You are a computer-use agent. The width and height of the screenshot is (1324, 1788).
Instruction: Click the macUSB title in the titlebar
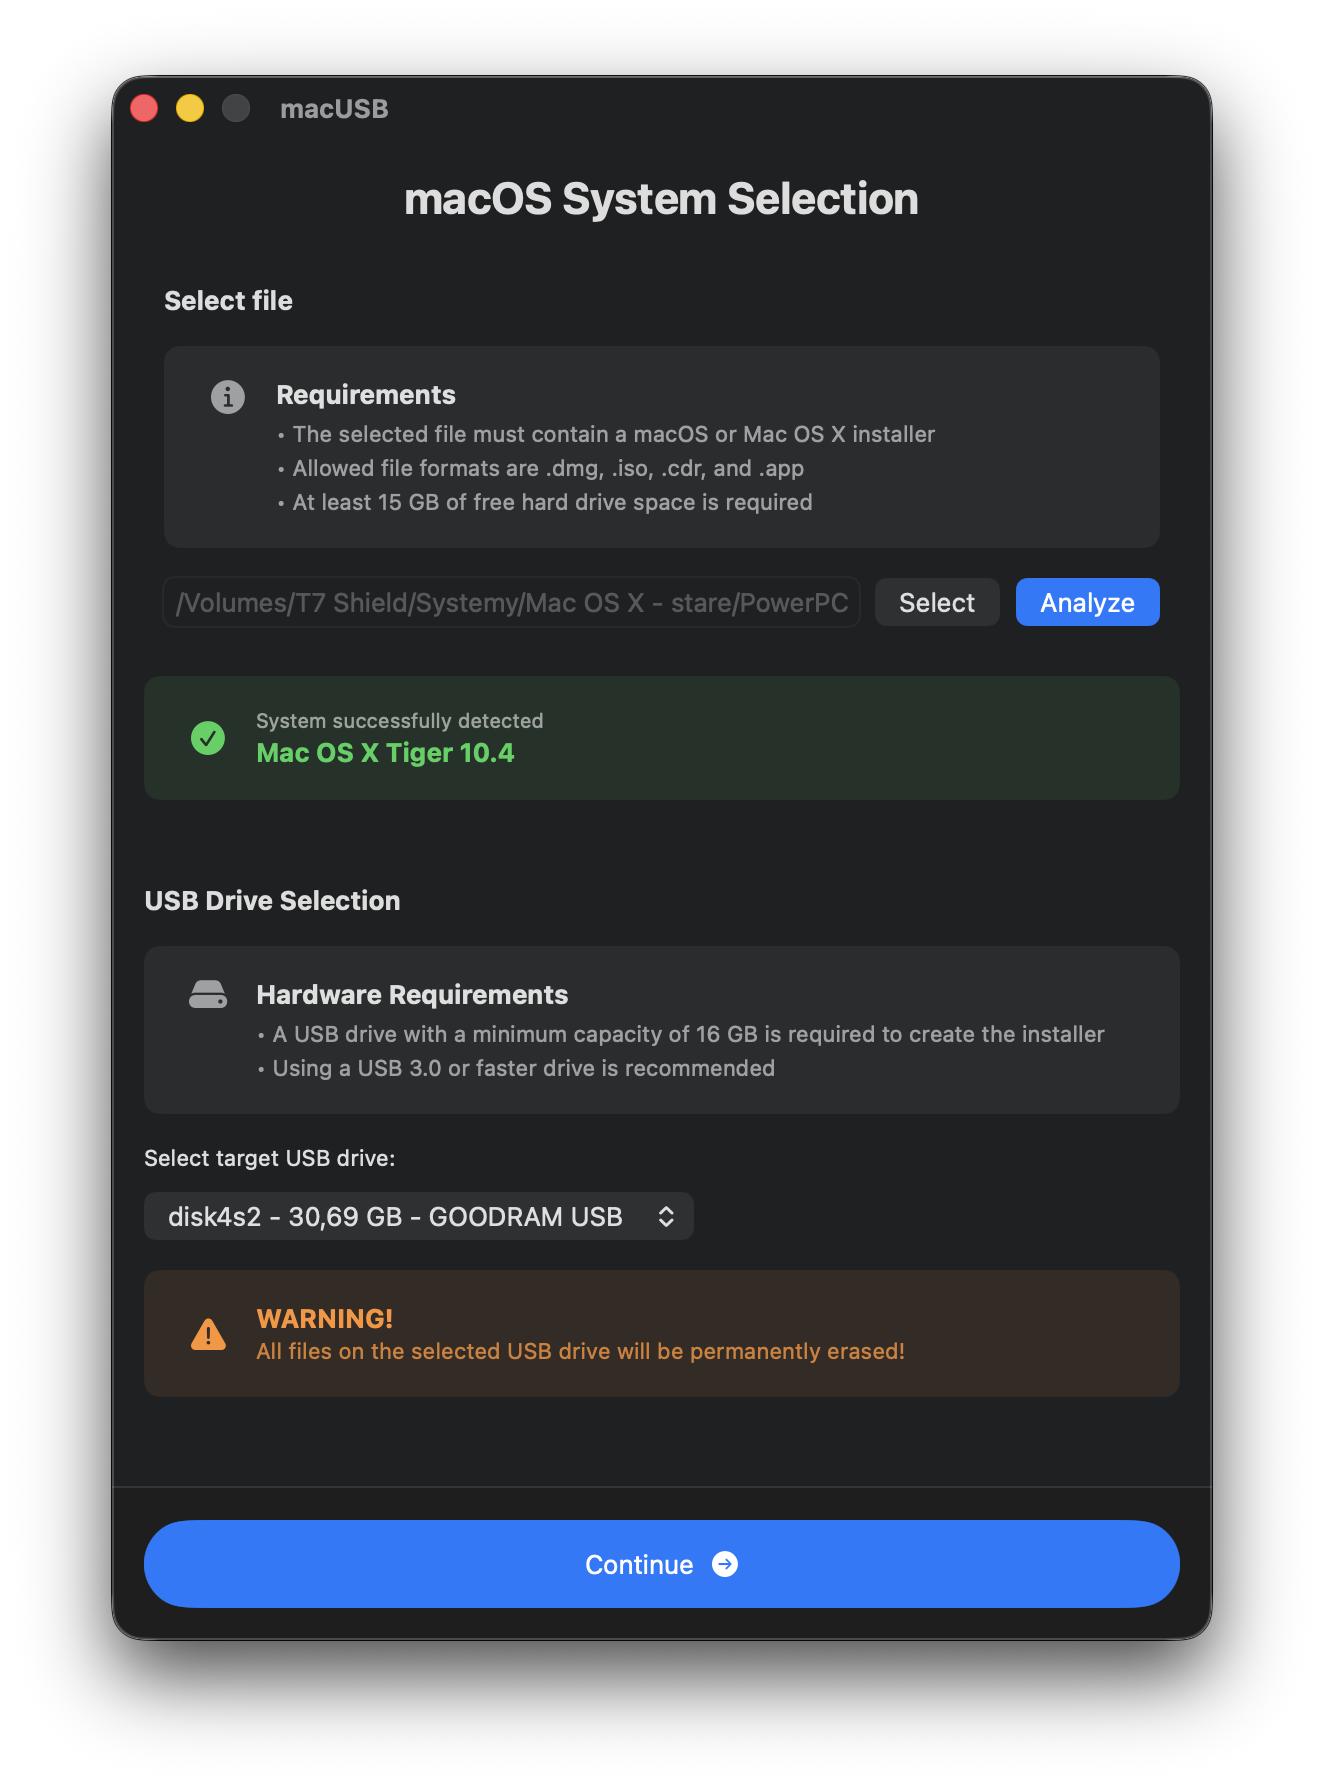coord(334,109)
